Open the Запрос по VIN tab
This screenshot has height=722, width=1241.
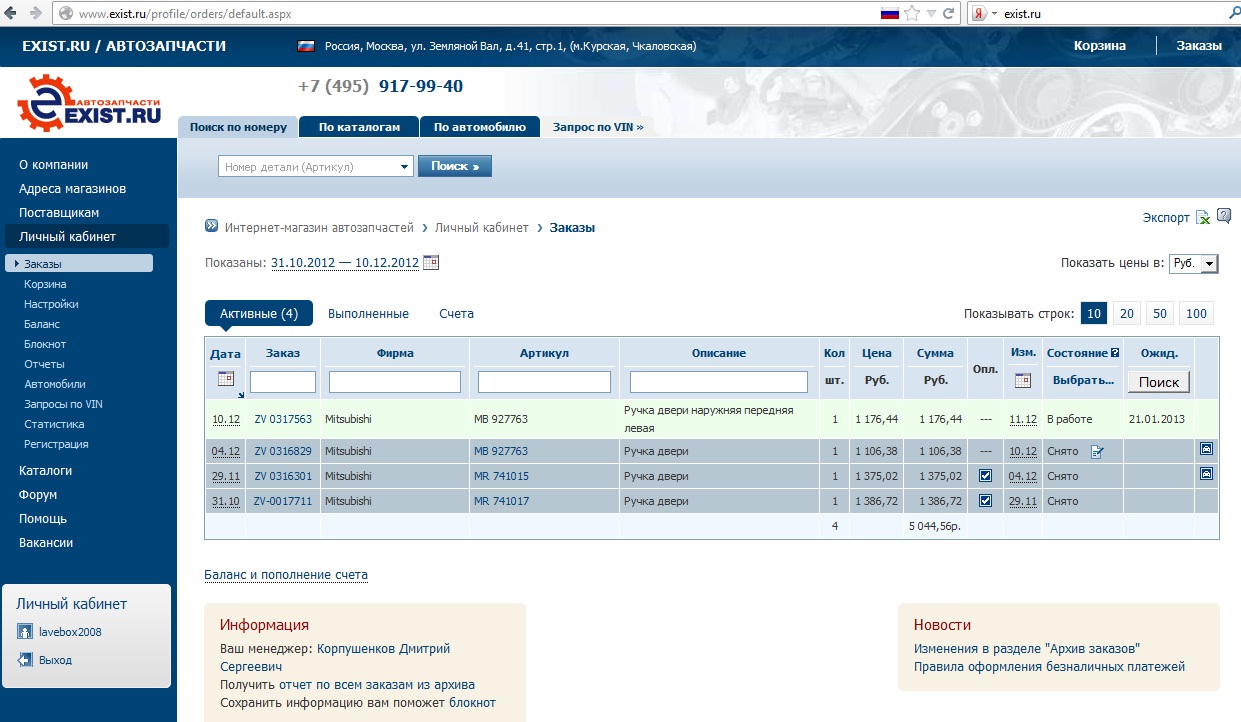[598, 127]
